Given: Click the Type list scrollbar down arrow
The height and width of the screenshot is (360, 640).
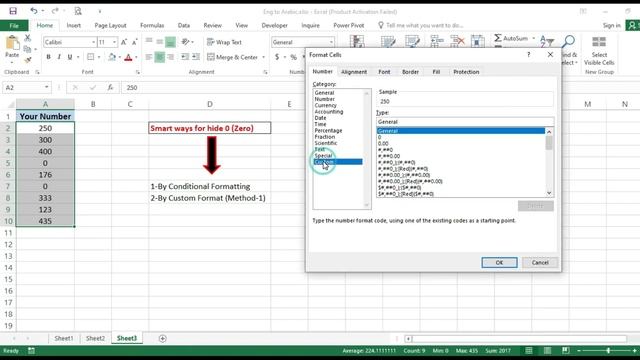Looking at the screenshot, I should (549, 193).
